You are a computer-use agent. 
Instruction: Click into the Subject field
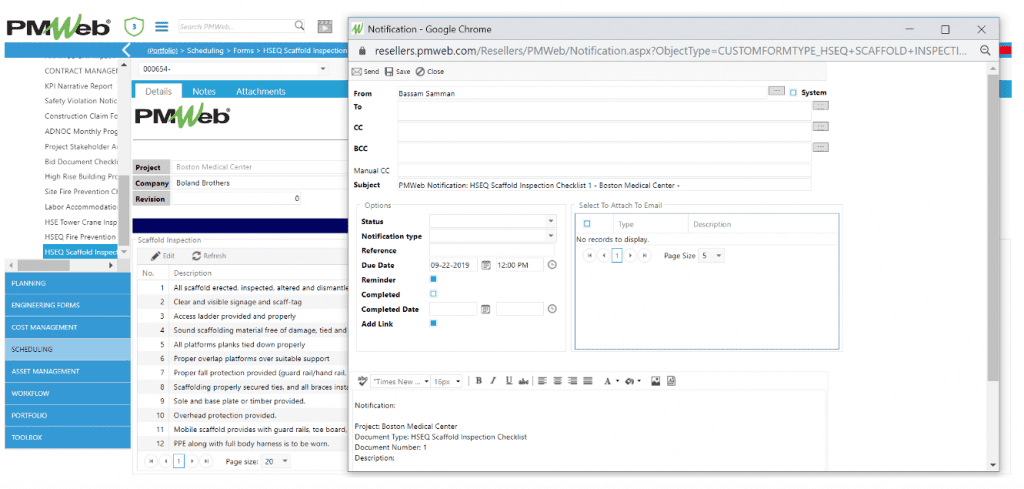coord(603,185)
